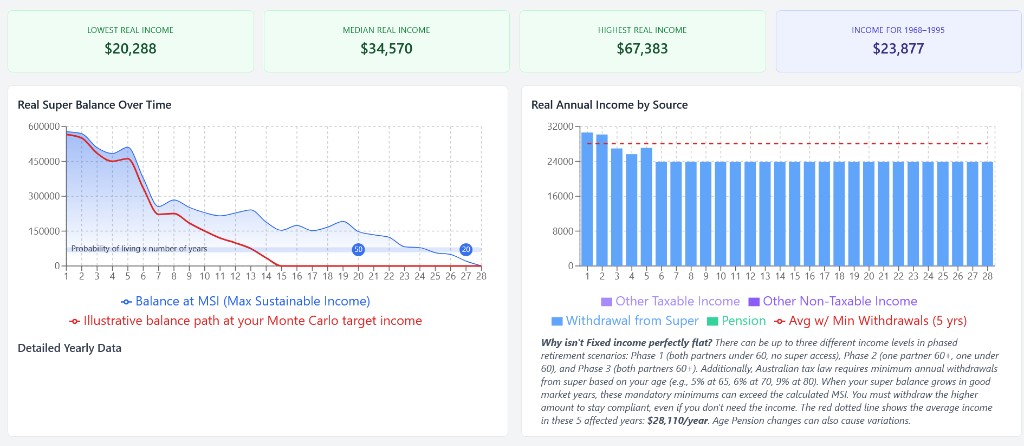Select the Median Real Income card
The image size is (1024, 446).
386,41
